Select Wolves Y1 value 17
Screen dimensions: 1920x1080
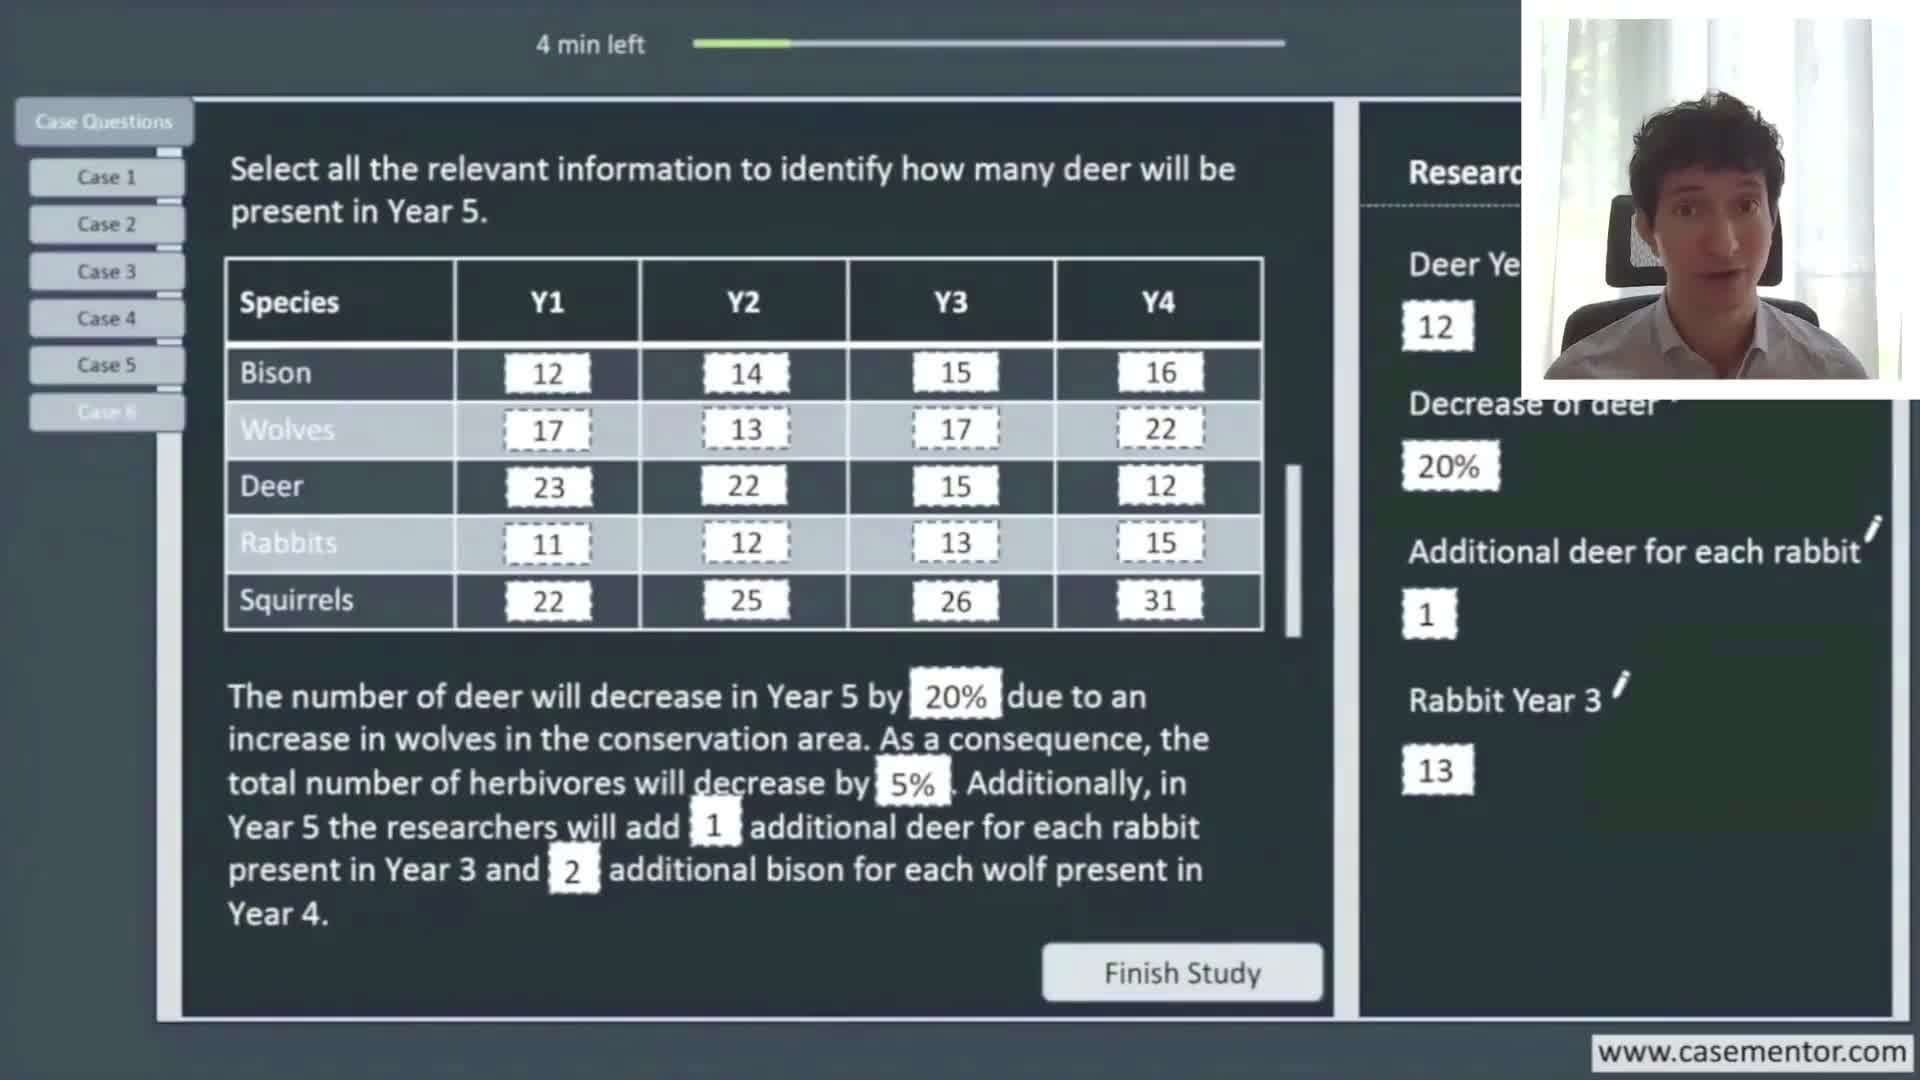pos(547,430)
